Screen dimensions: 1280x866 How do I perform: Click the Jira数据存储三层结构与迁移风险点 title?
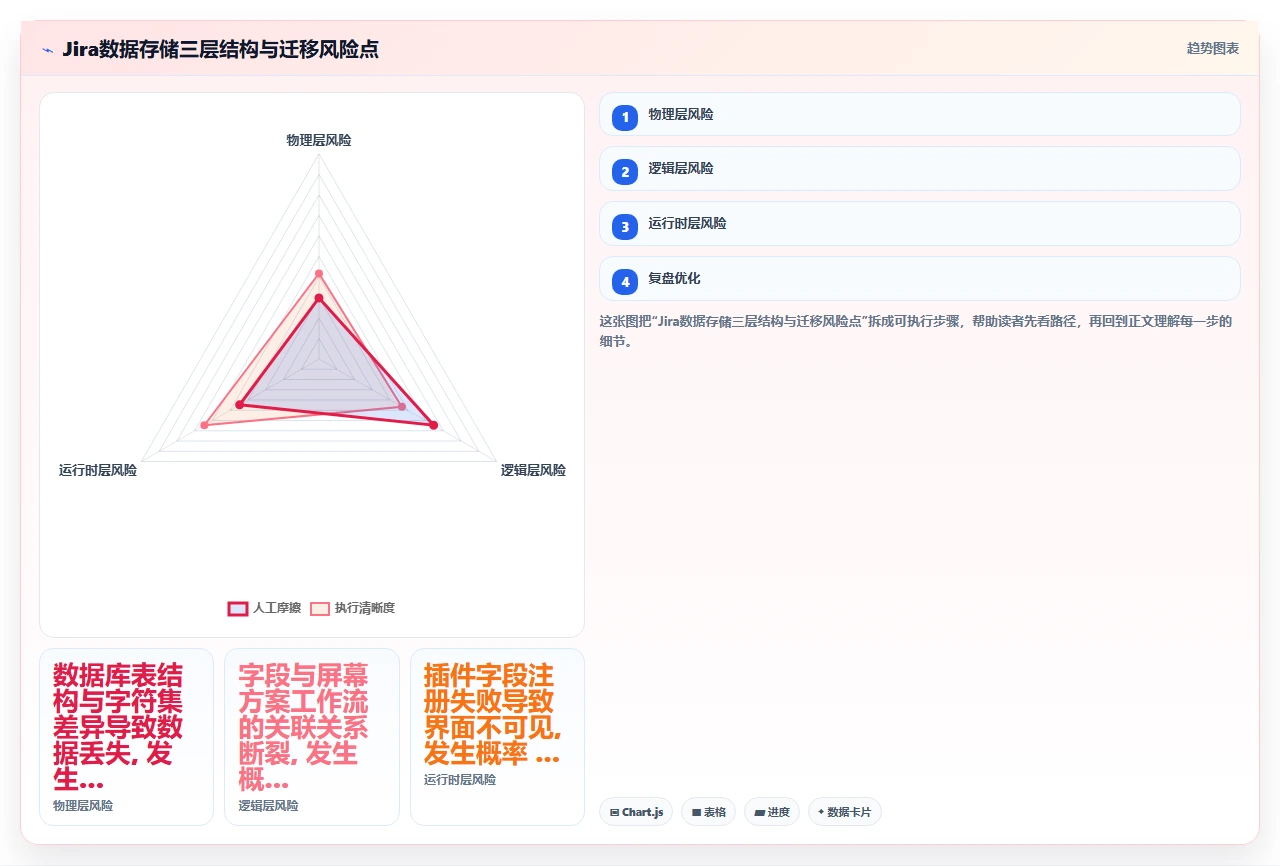220,49
